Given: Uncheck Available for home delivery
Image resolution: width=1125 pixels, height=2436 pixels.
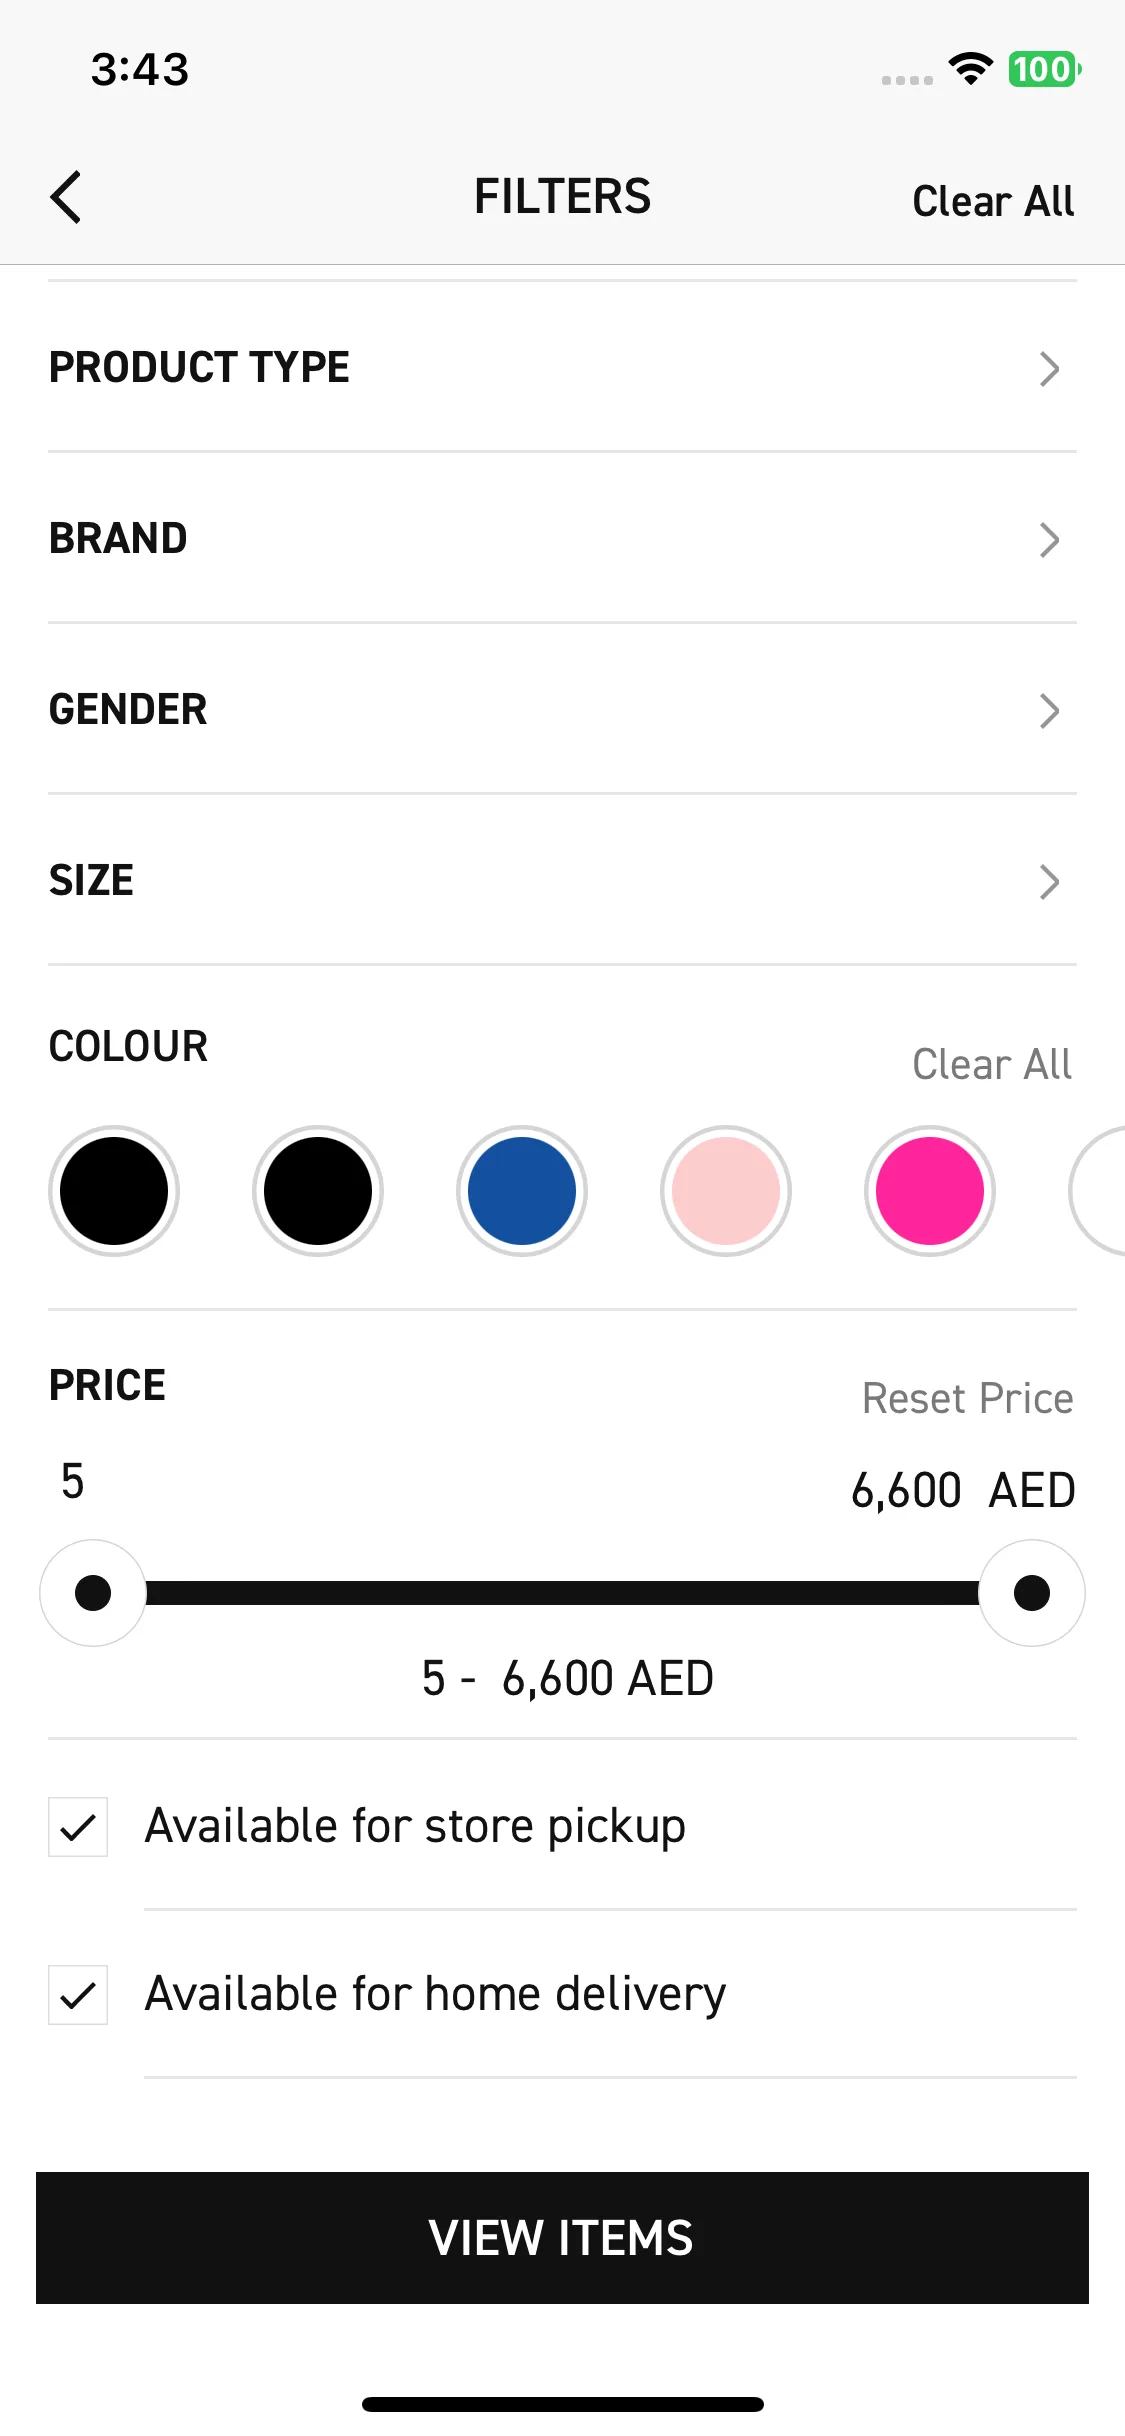Looking at the screenshot, I should [78, 1995].
